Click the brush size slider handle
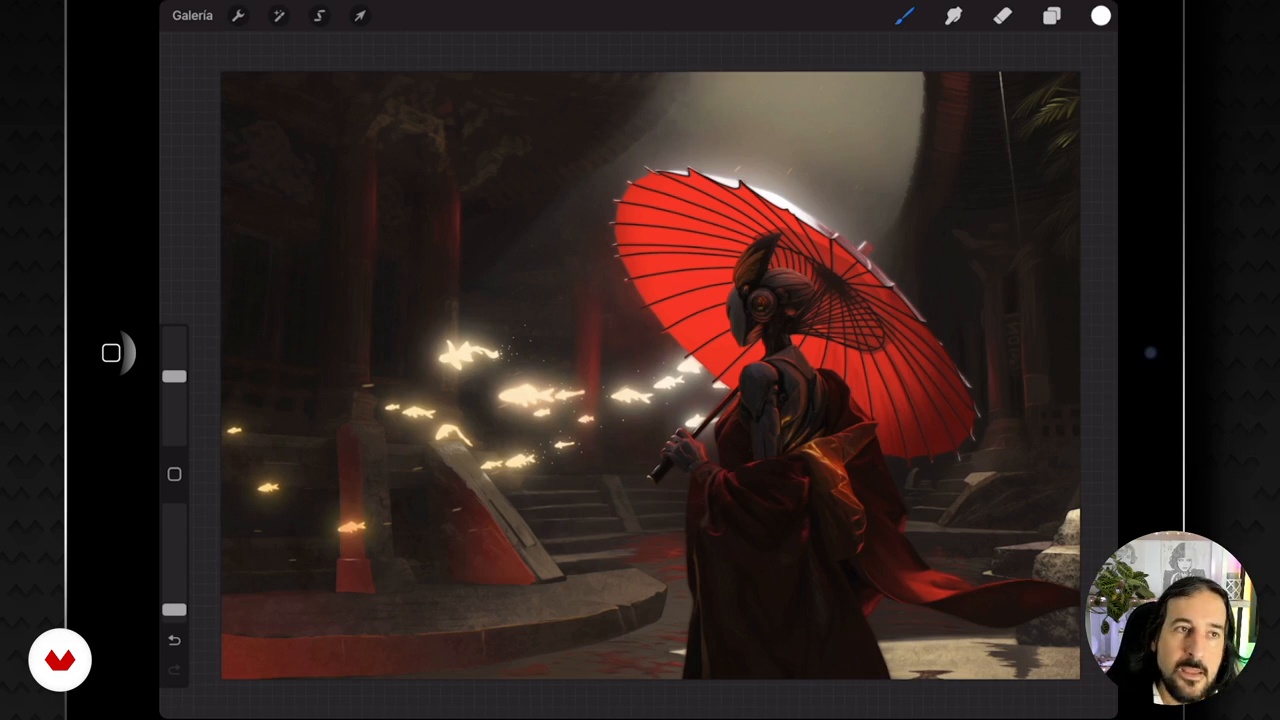 tap(174, 377)
